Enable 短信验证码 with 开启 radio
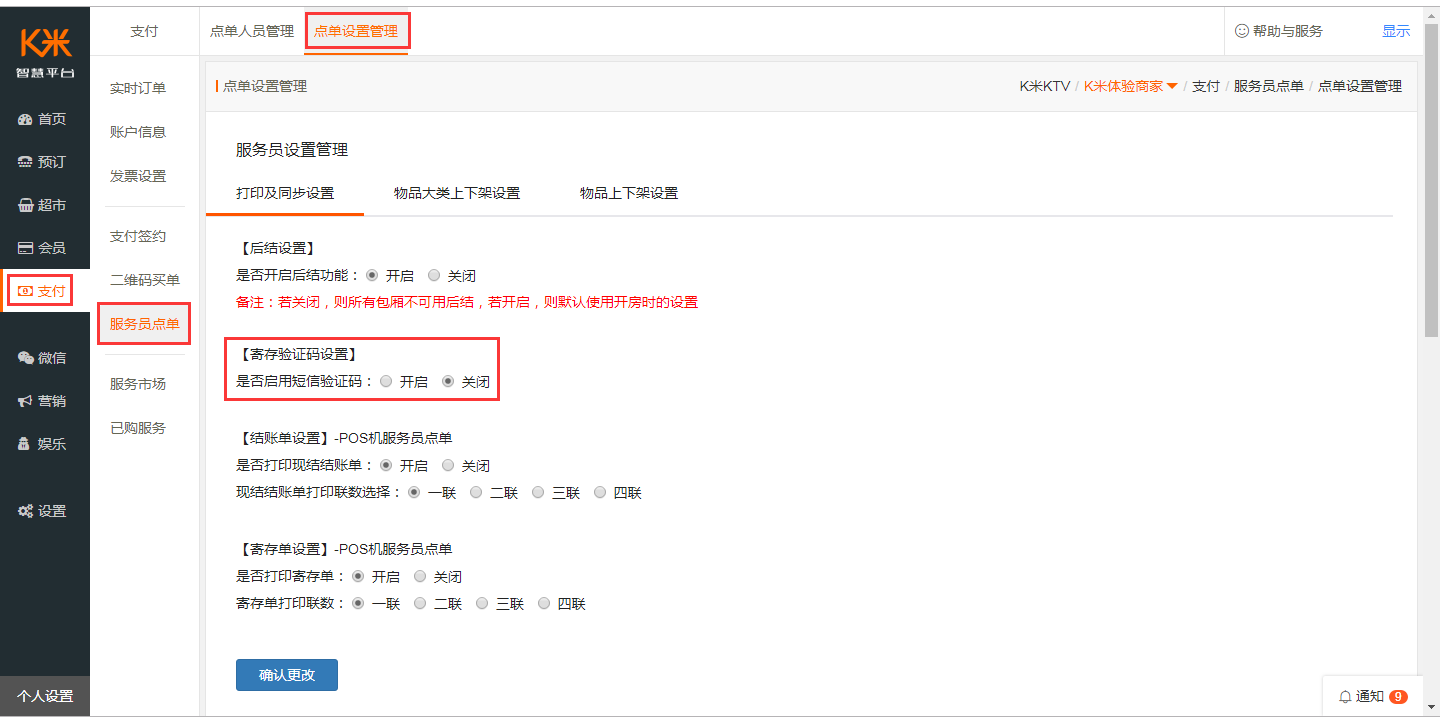 tap(386, 381)
